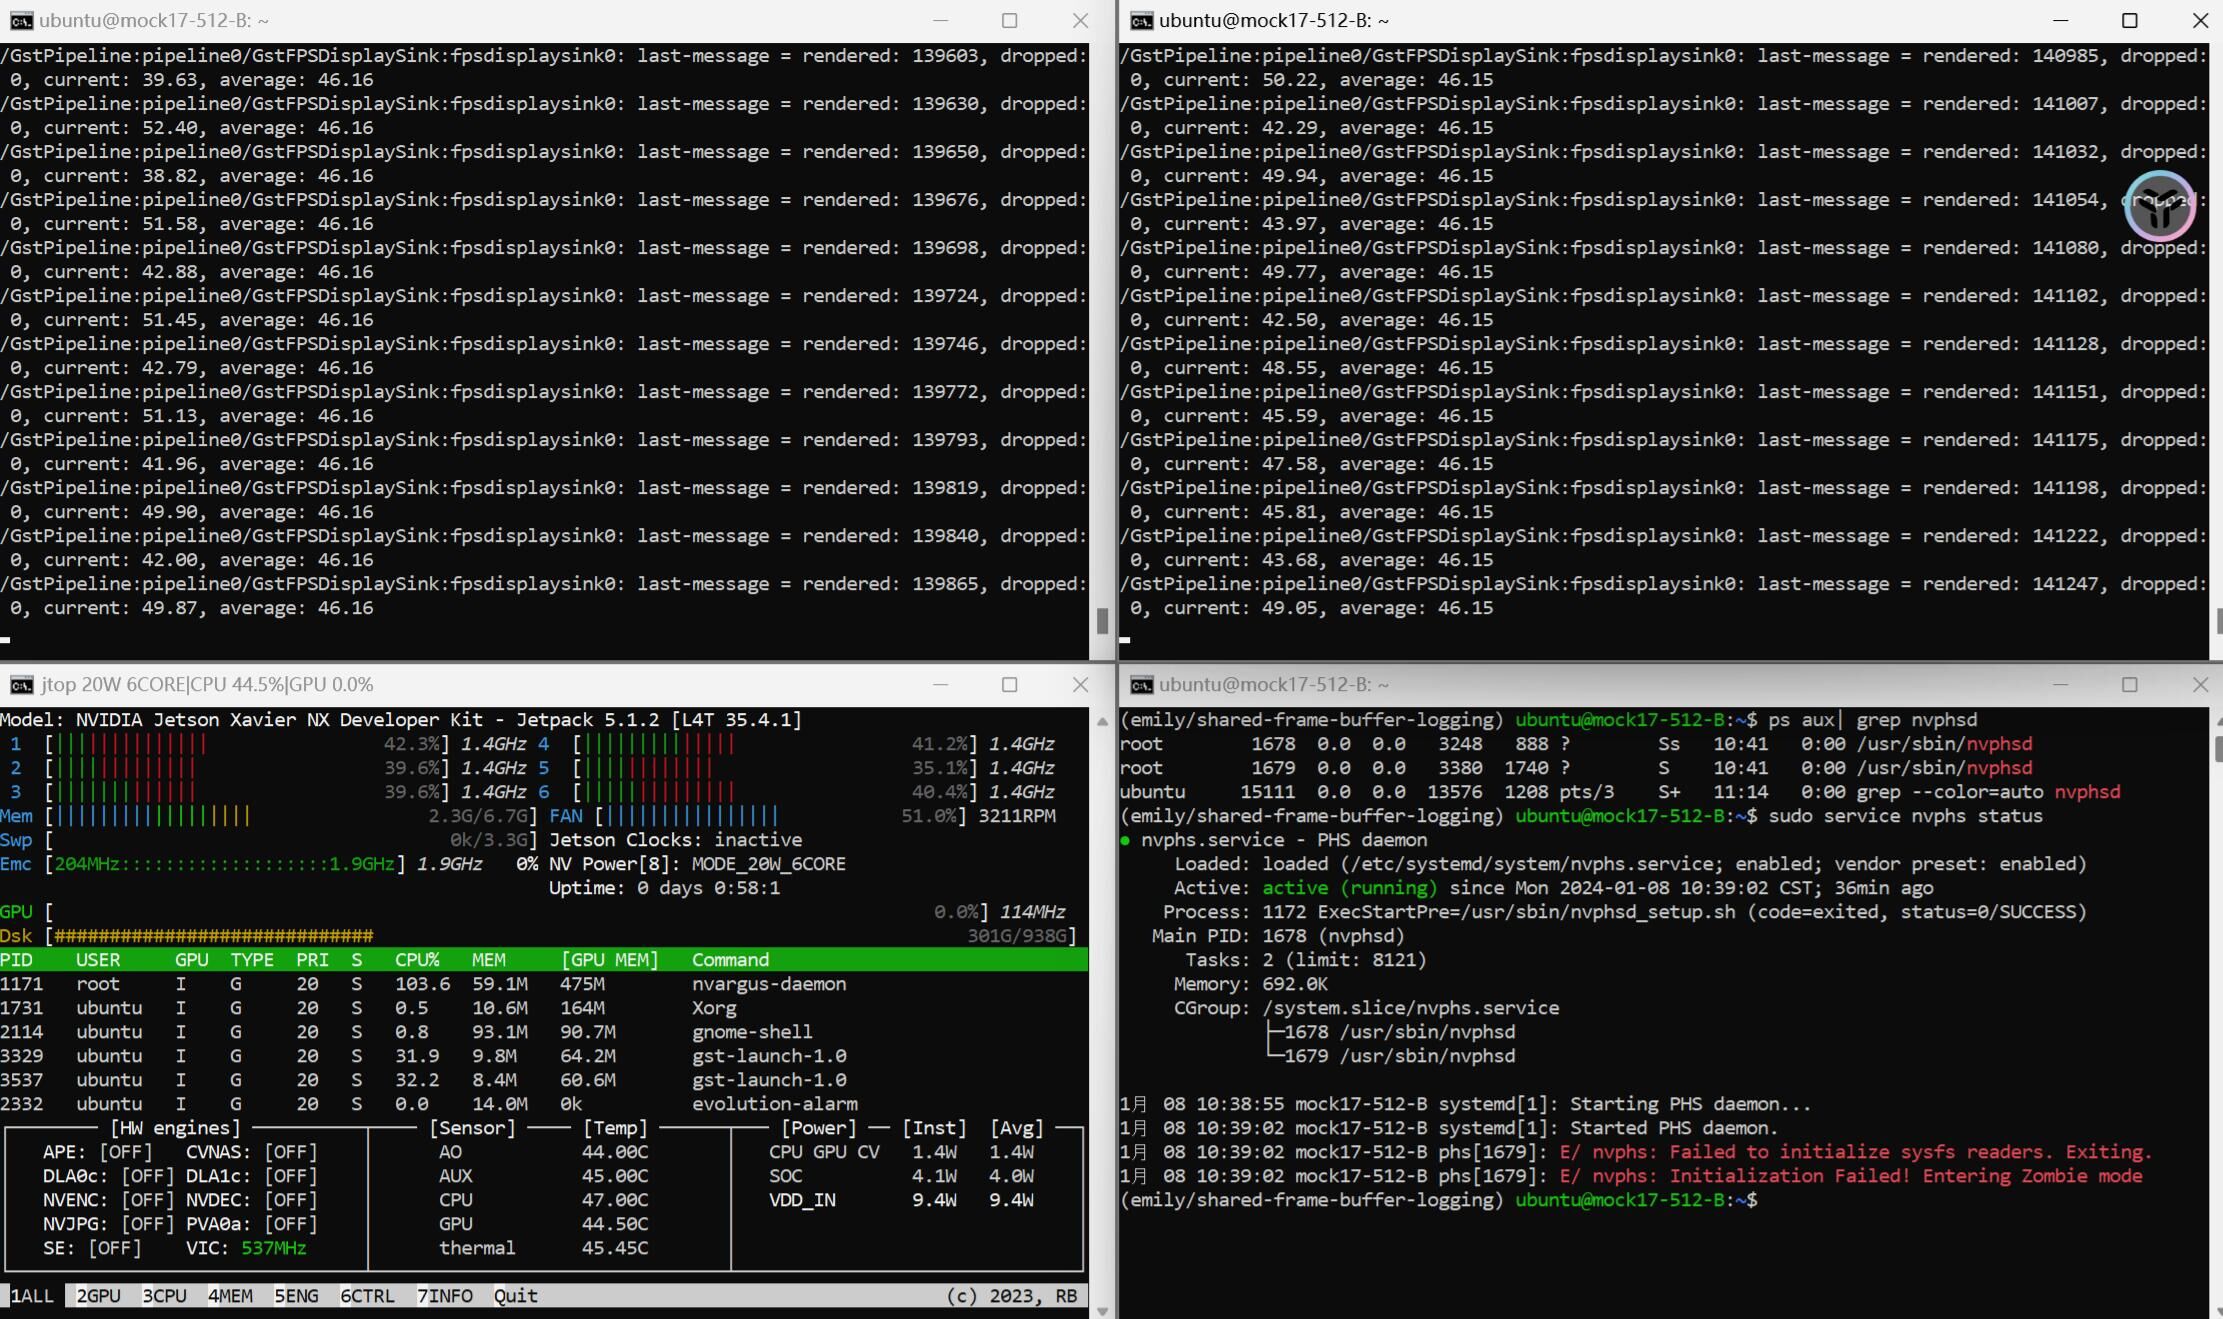Close the top-right terminal window
The height and width of the screenshot is (1319, 2223).
coord(2200,21)
